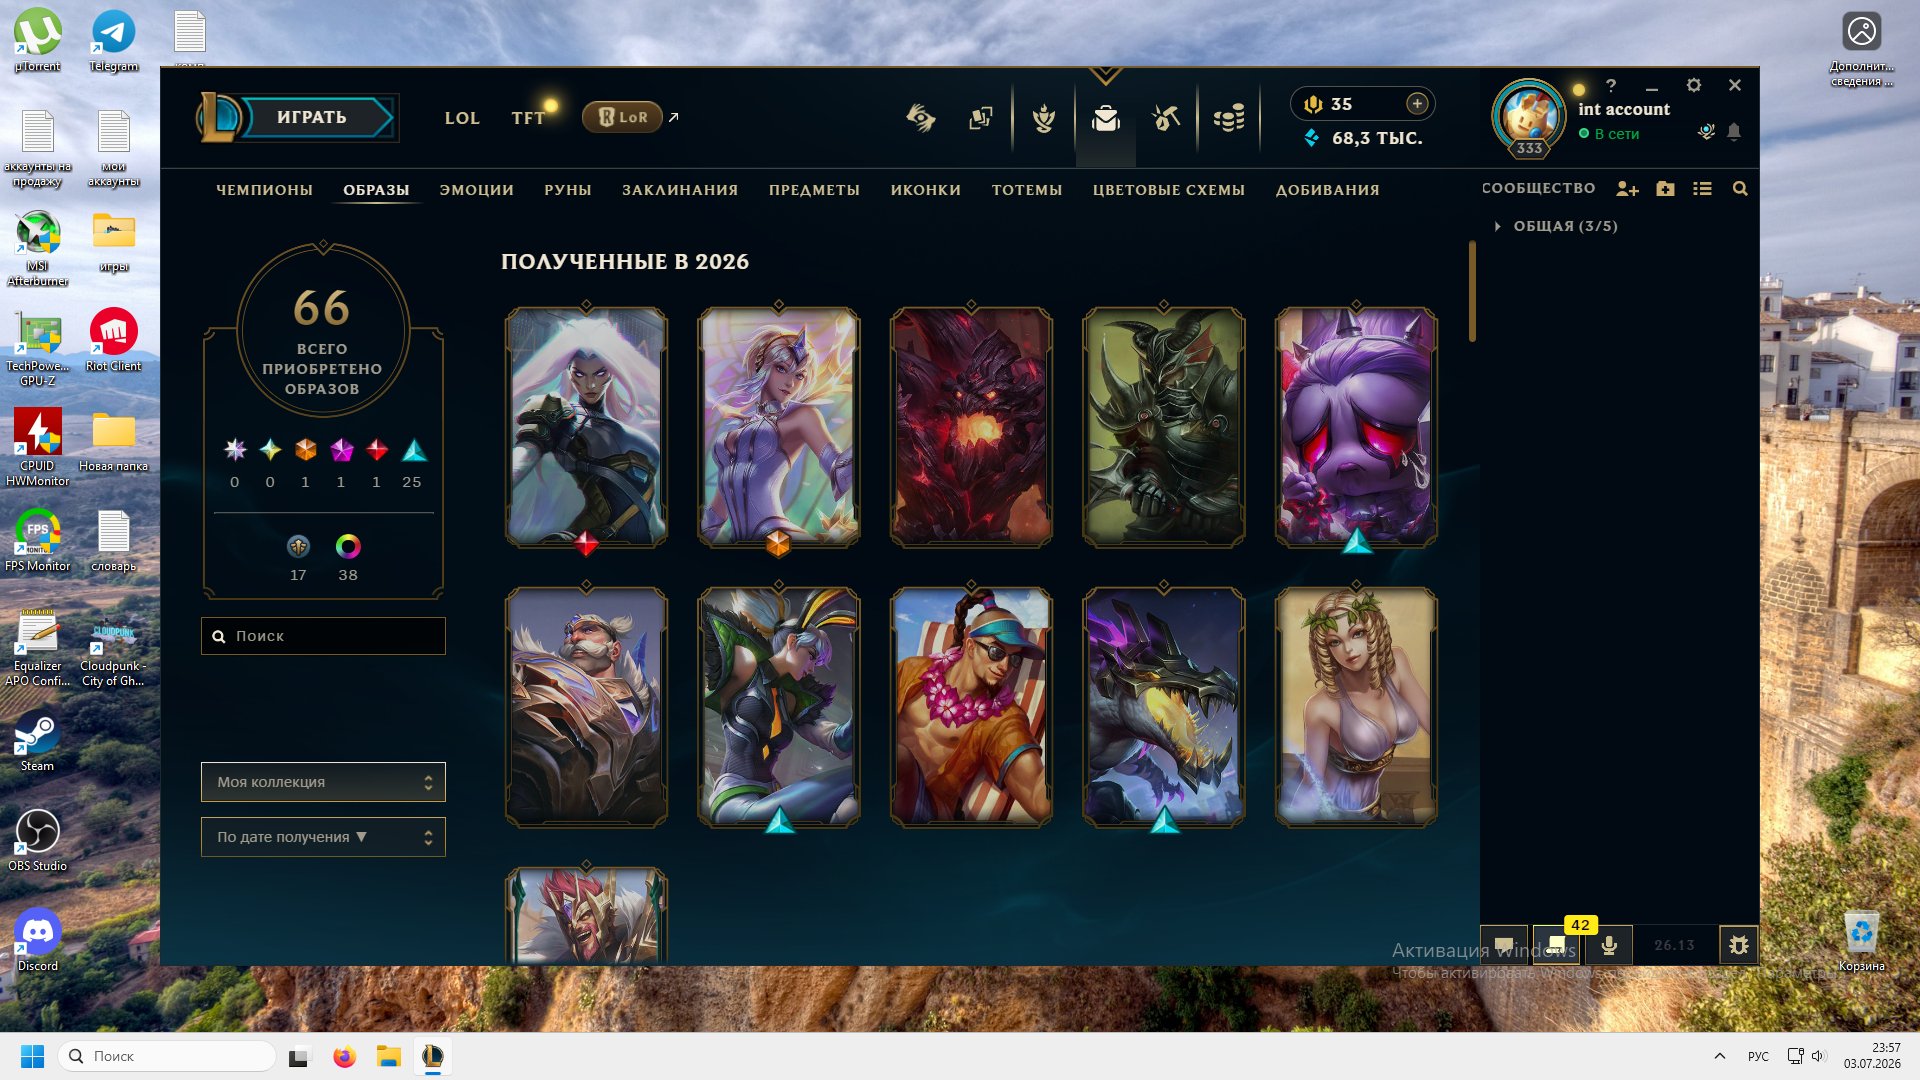Image resolution: width=1920 pixels, height=1080 pixels.
Task: Open the Windows Start menu
Action: 32,1056
